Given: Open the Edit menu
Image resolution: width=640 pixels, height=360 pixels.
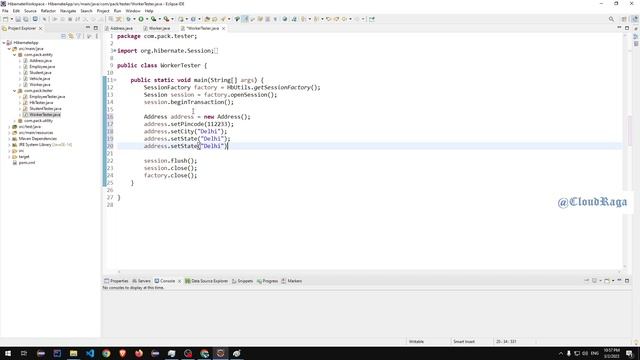Looking at the screenshot, I should (16, 11).
